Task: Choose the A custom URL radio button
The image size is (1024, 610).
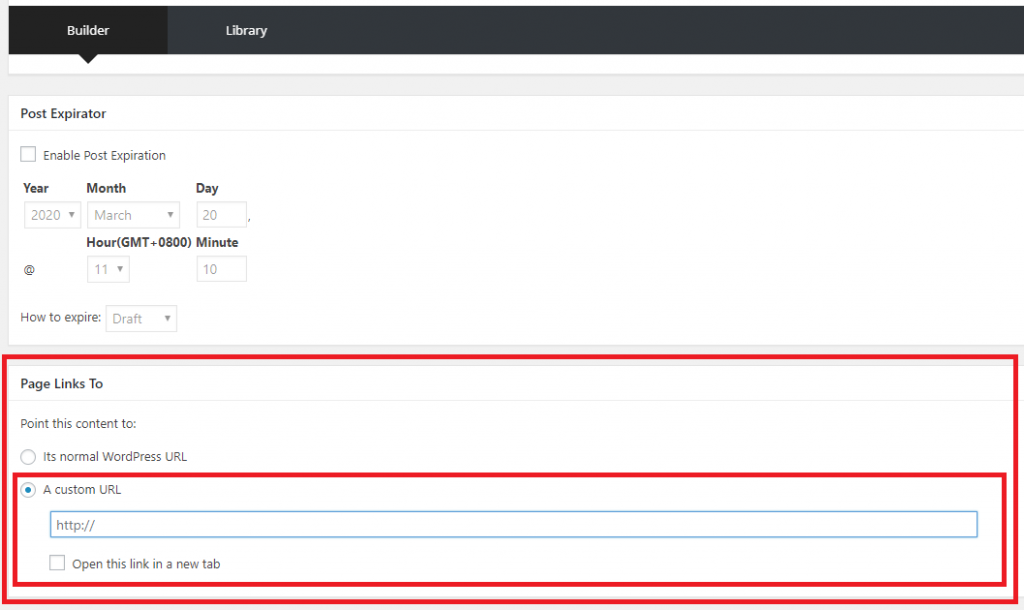Action: pyautogui.click(x=29, y=490)
